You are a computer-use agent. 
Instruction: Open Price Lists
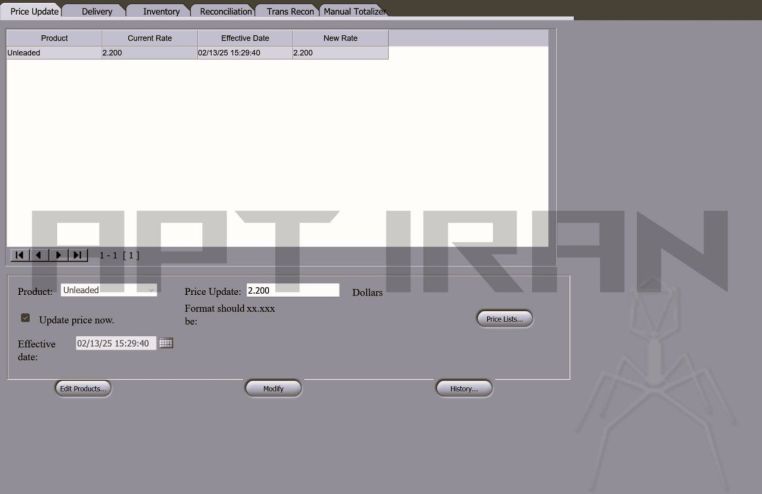(x=504, y=318)
